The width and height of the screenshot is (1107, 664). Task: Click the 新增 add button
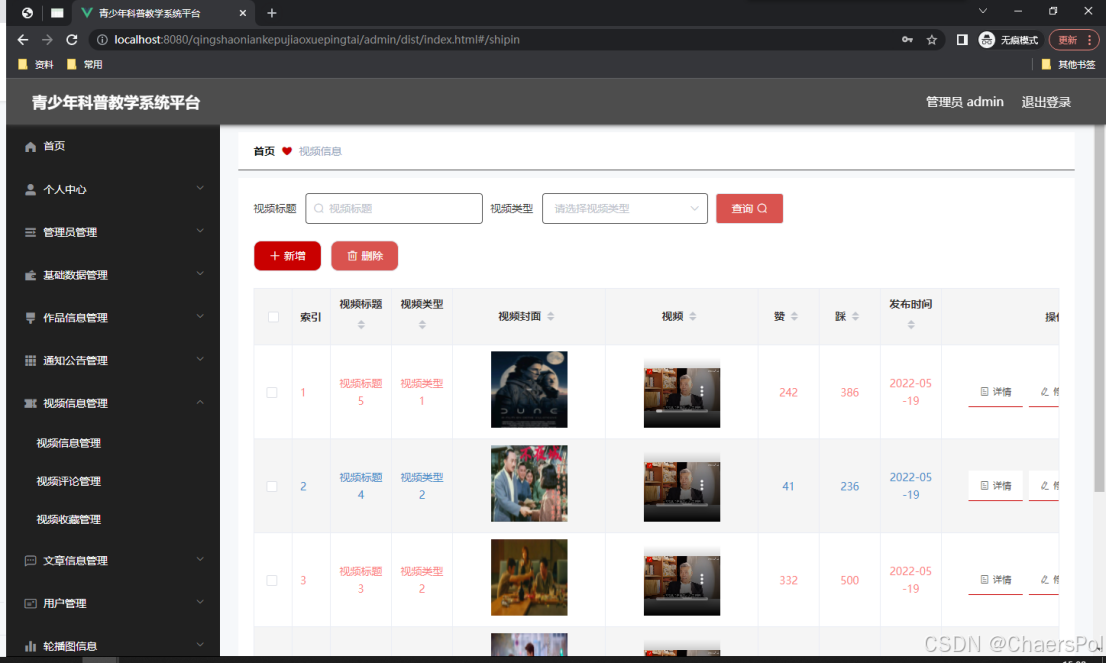[287, 255]
